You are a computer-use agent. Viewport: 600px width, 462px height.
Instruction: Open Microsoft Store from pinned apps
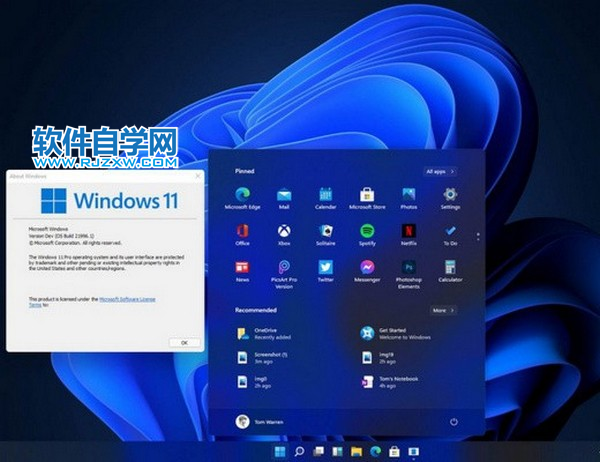(367, 198)
